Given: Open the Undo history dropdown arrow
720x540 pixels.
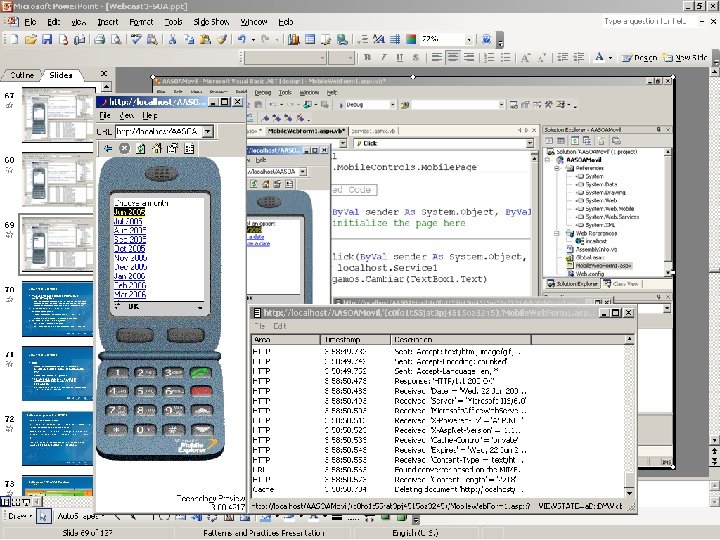Looking at the screenshot, I should pyautogui.click(x=253, y=39).
